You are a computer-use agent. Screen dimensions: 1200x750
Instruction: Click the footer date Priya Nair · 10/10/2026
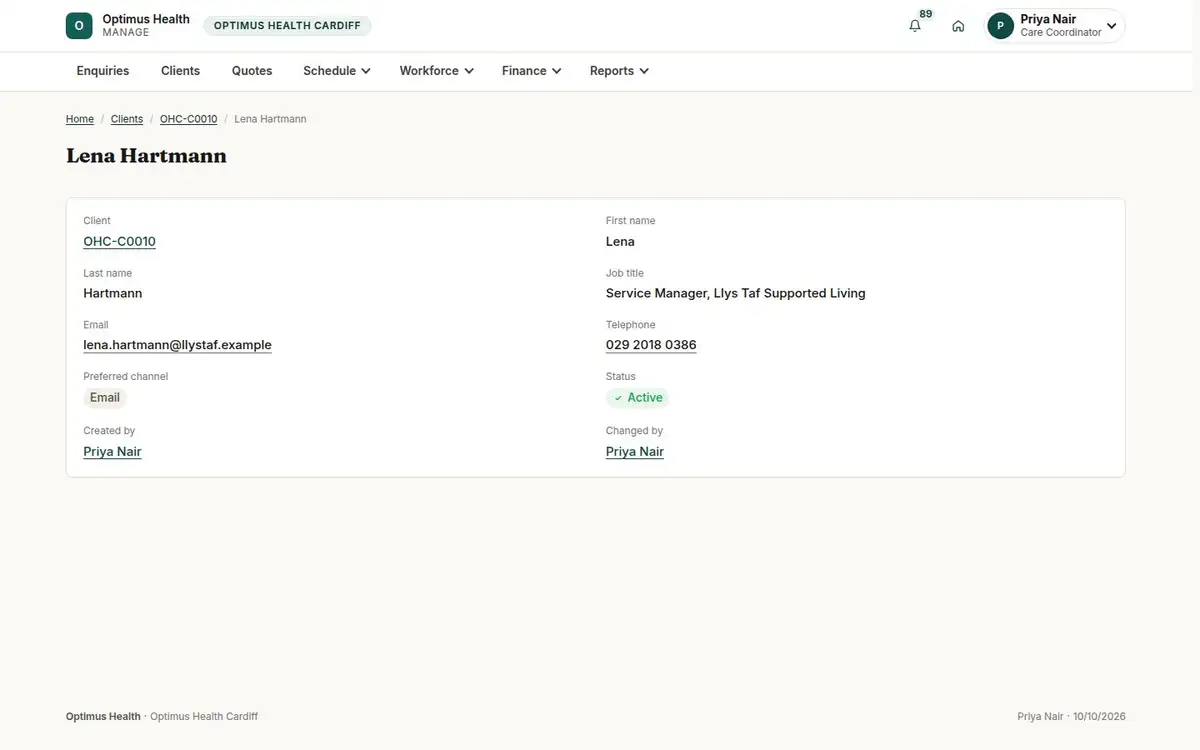click(1071, 717)
